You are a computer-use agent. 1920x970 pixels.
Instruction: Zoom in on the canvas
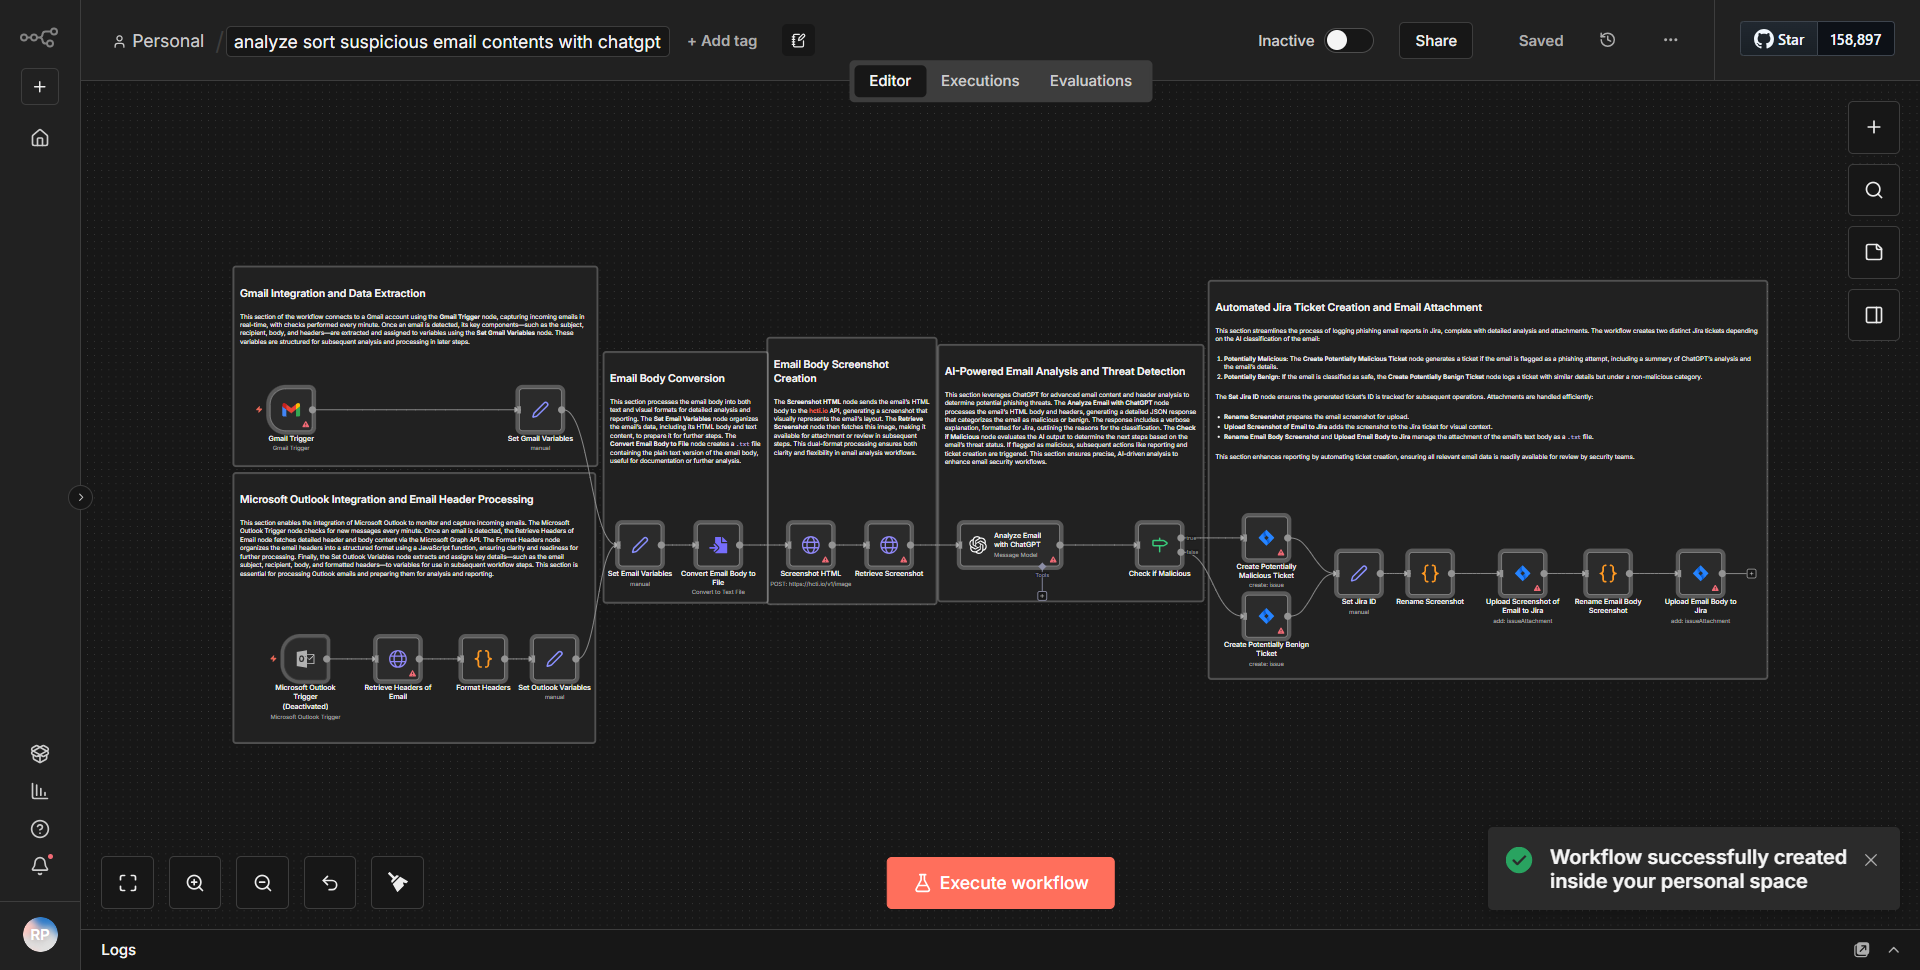(194, 882)
